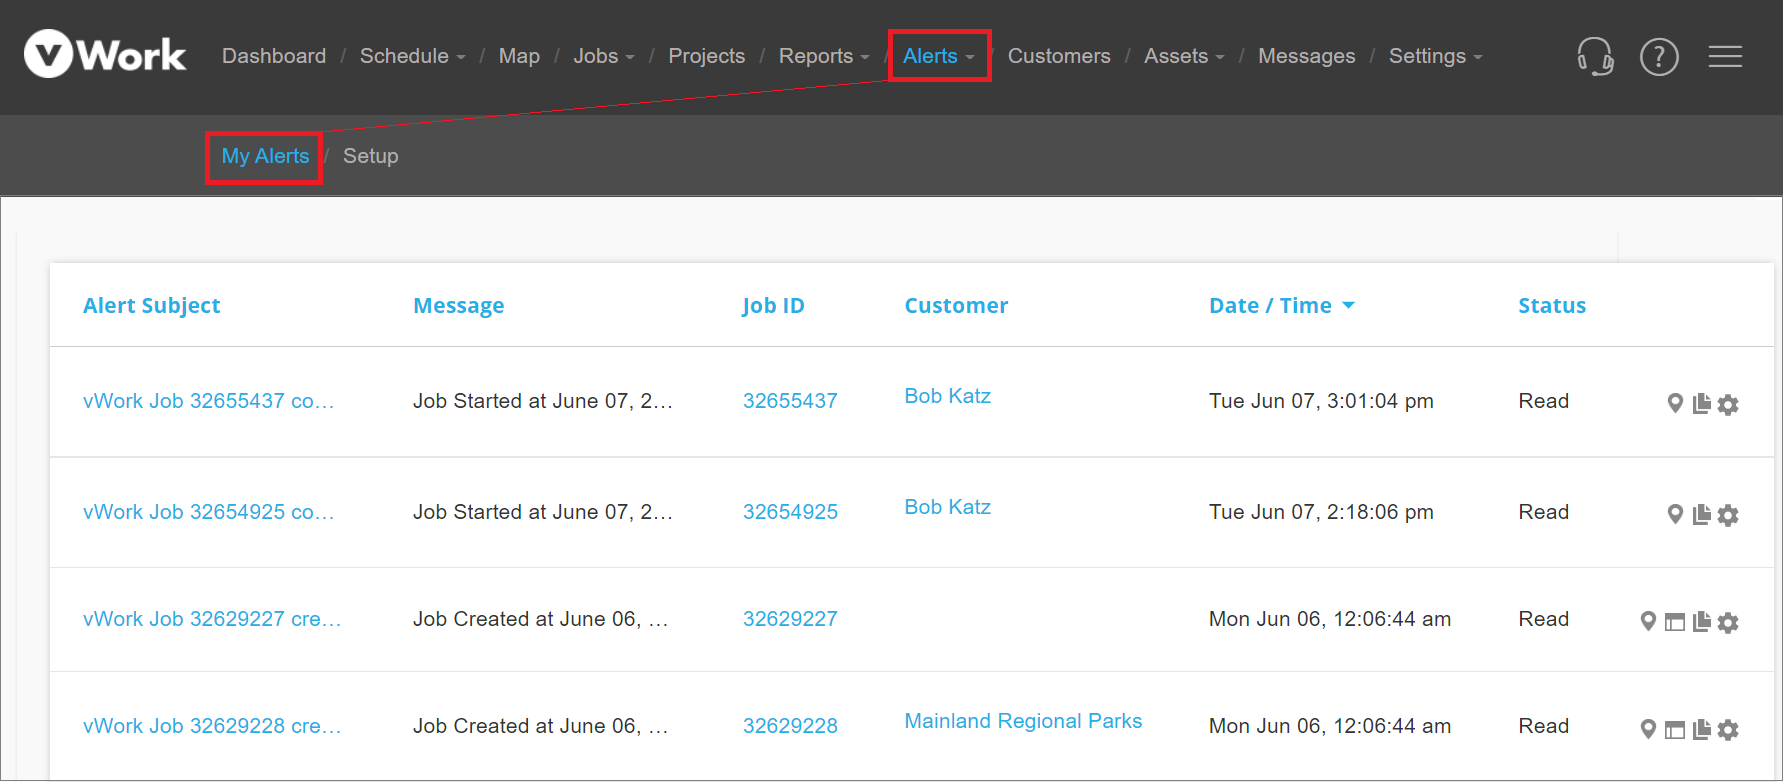Click the map pin icon for job 32655437
Viewport: 1783px width, 782px height.
(1675, 403)
